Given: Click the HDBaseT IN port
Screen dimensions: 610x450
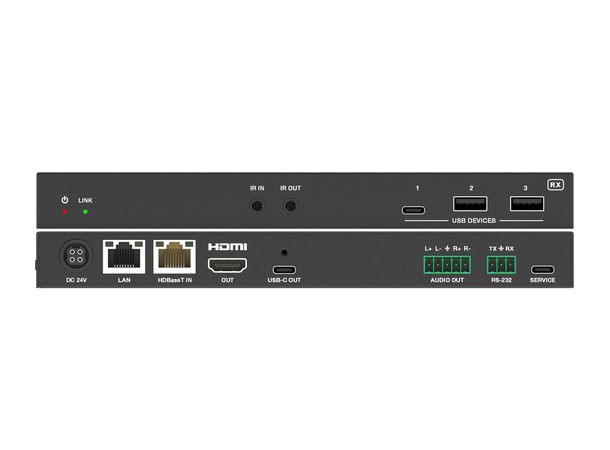Looking at the screenshot, I should [174, 257].
